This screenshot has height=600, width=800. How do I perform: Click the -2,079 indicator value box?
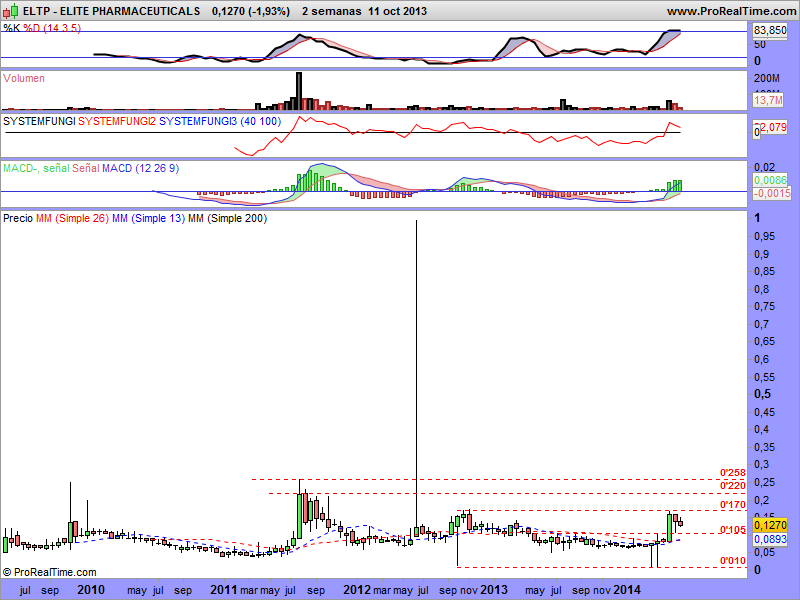click(773, 127)
